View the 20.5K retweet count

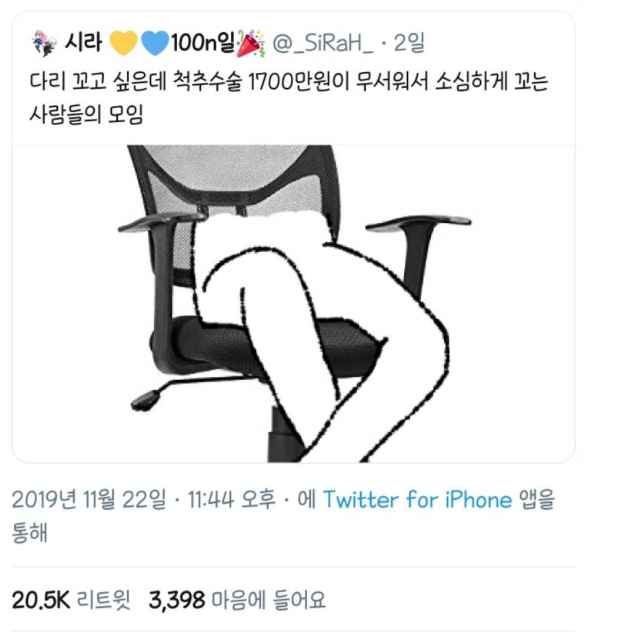[x=41, y=600]
